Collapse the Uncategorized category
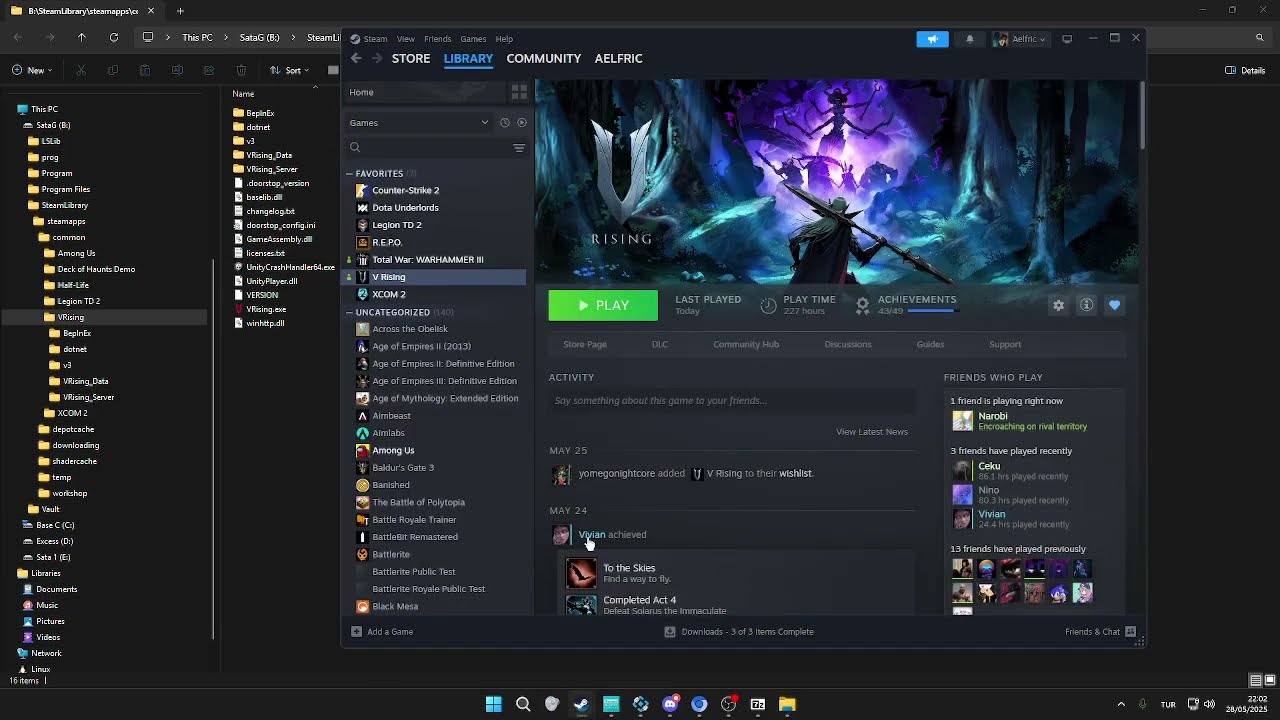This screenshot has width=1280, height=720. click(349, 312)
